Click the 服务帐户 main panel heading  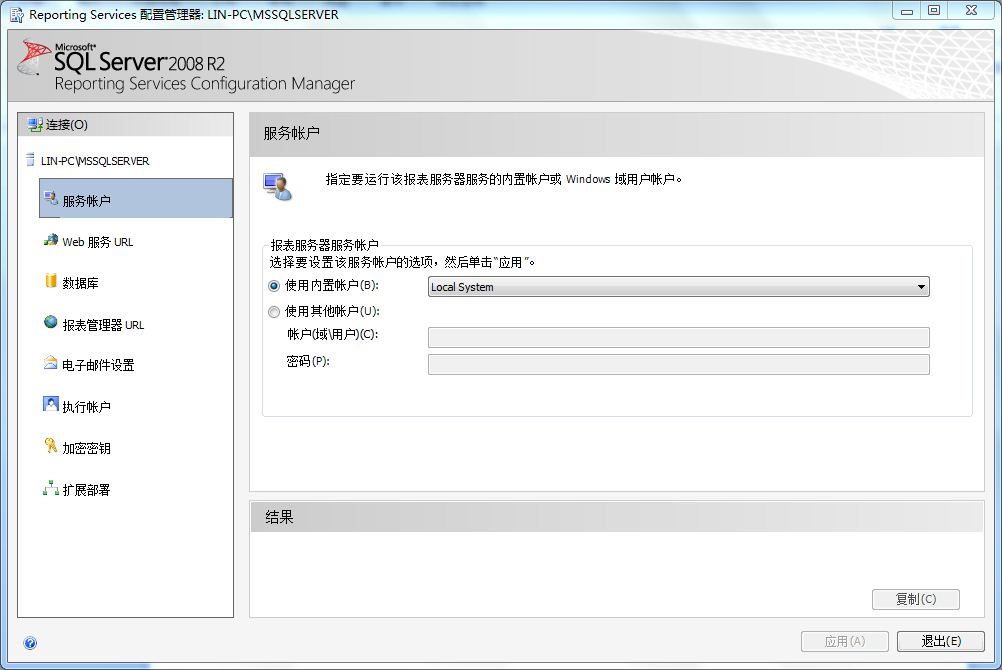[x=291, y=133]
